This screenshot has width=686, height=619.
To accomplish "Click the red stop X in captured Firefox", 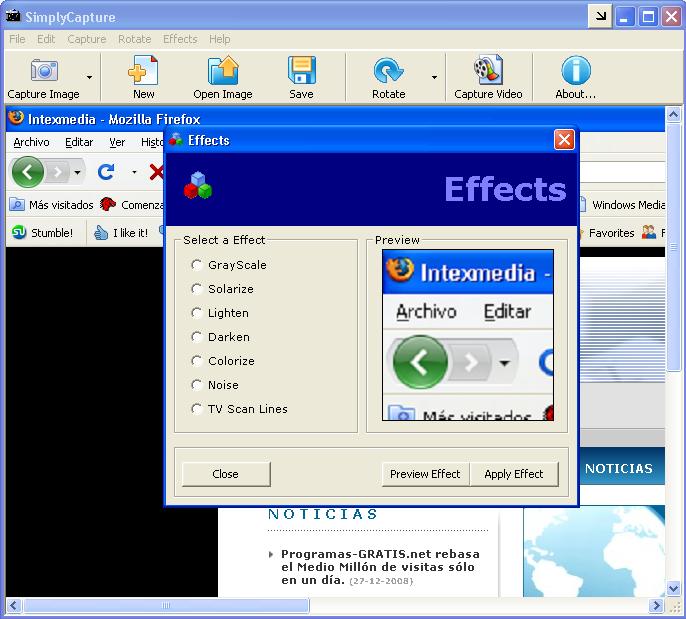I will (x=156, y=172).
